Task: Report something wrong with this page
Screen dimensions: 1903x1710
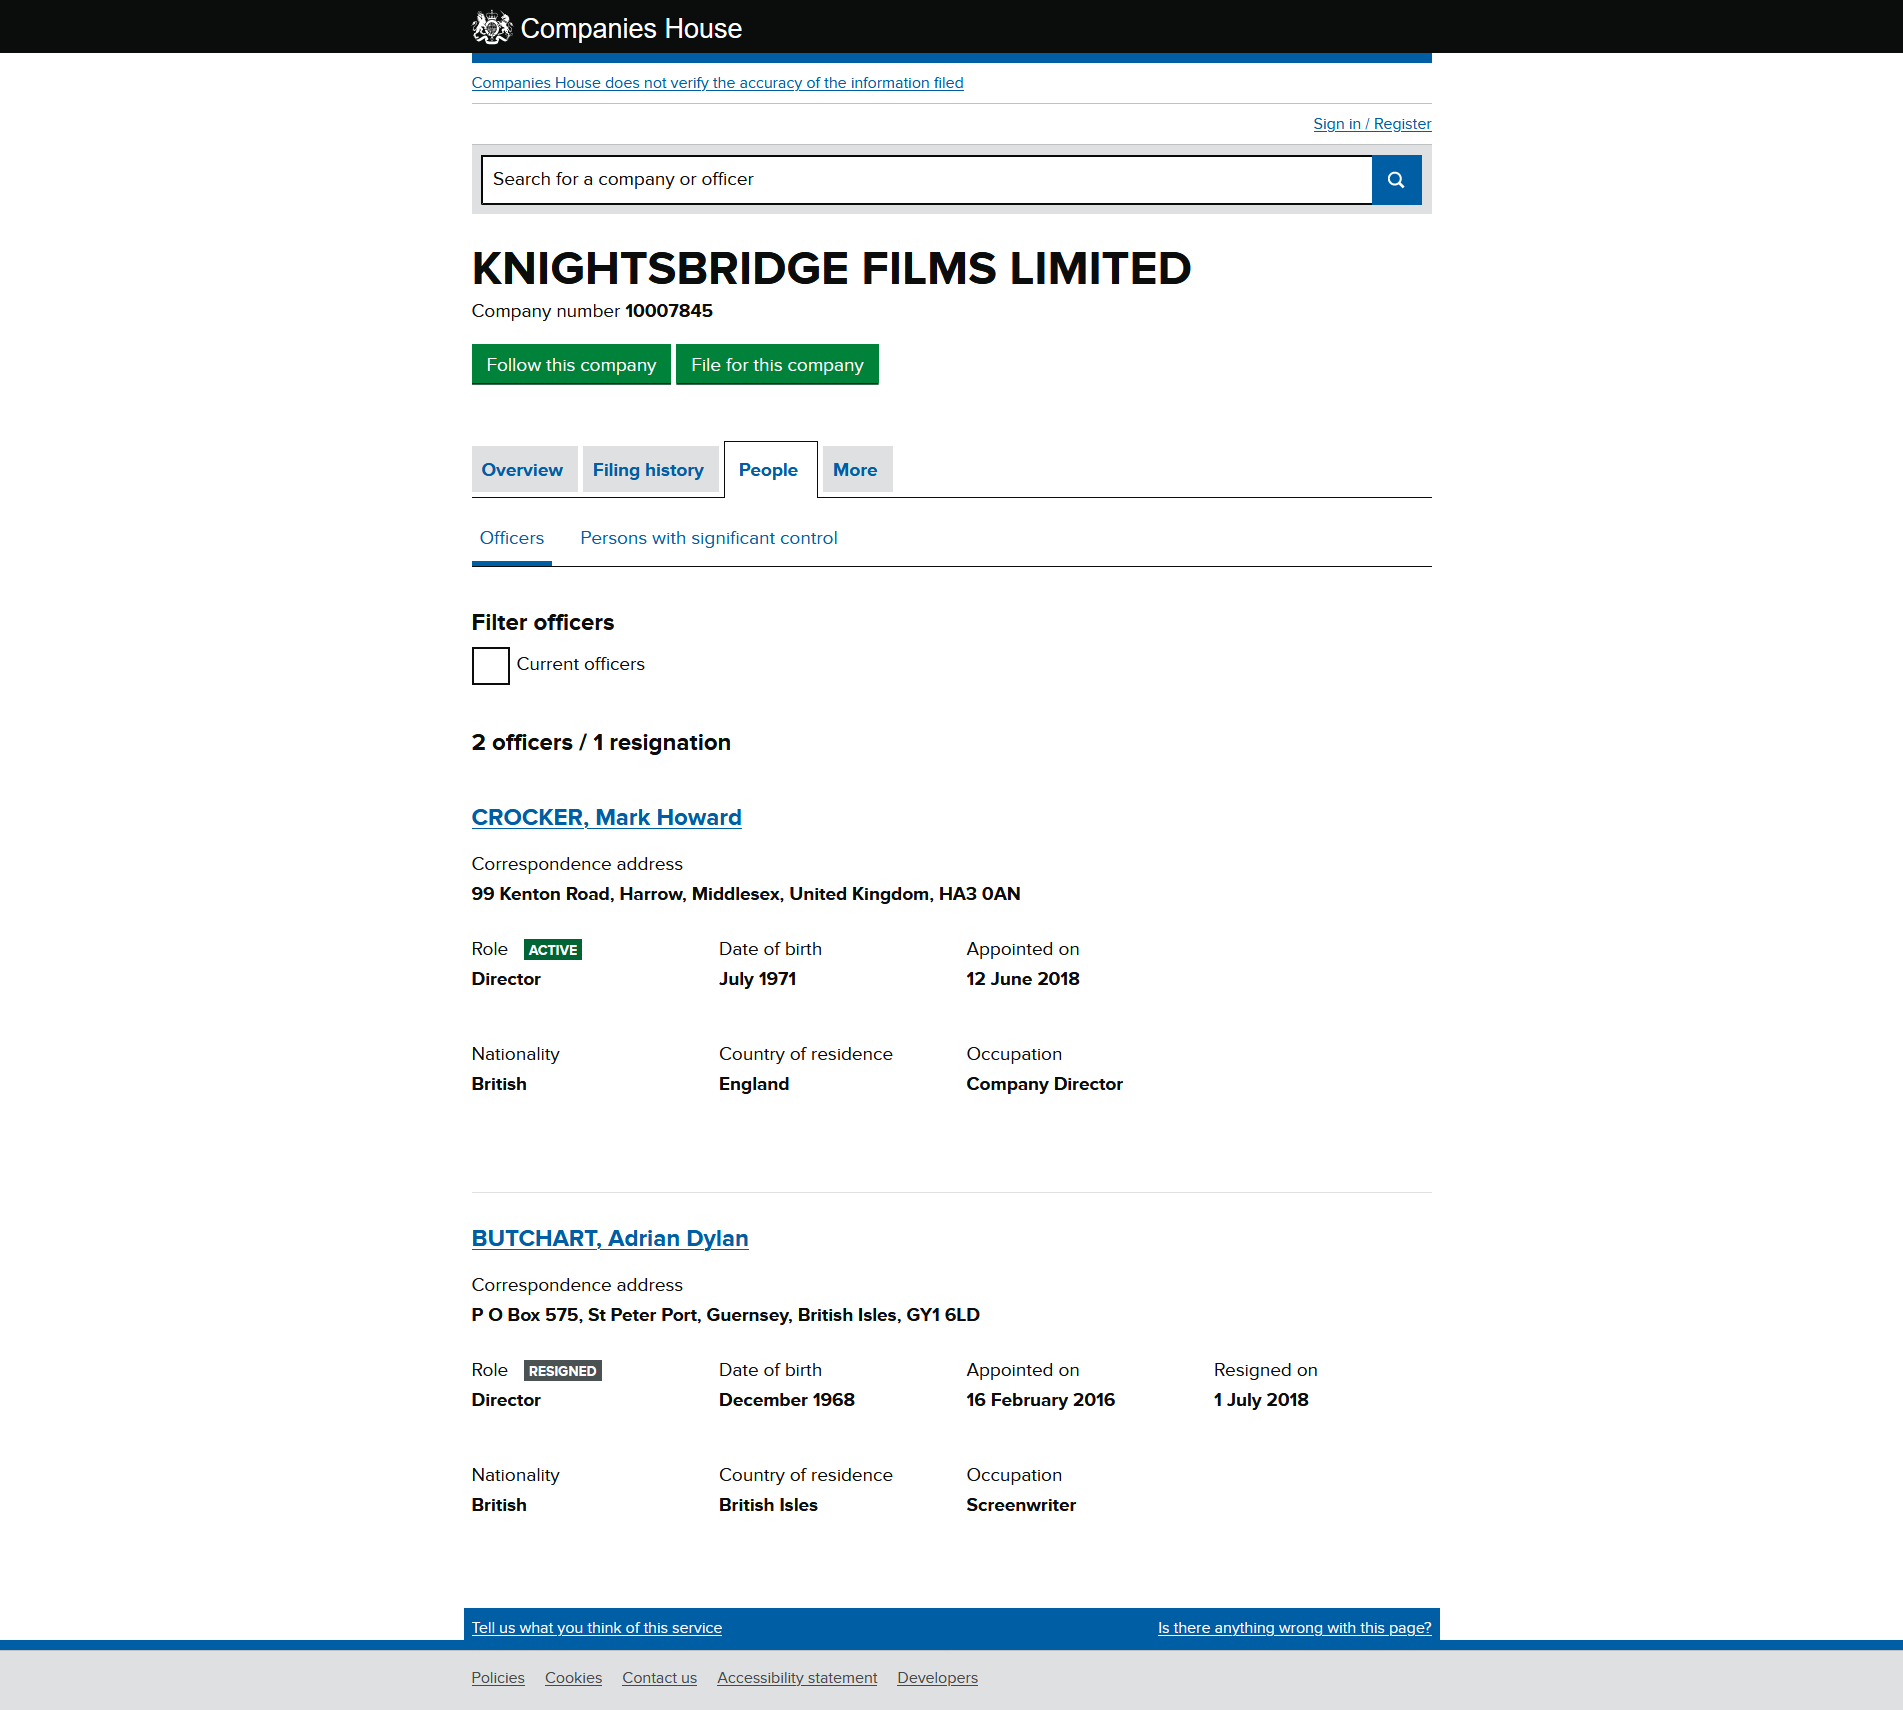Action: tap(1294, 1628)
